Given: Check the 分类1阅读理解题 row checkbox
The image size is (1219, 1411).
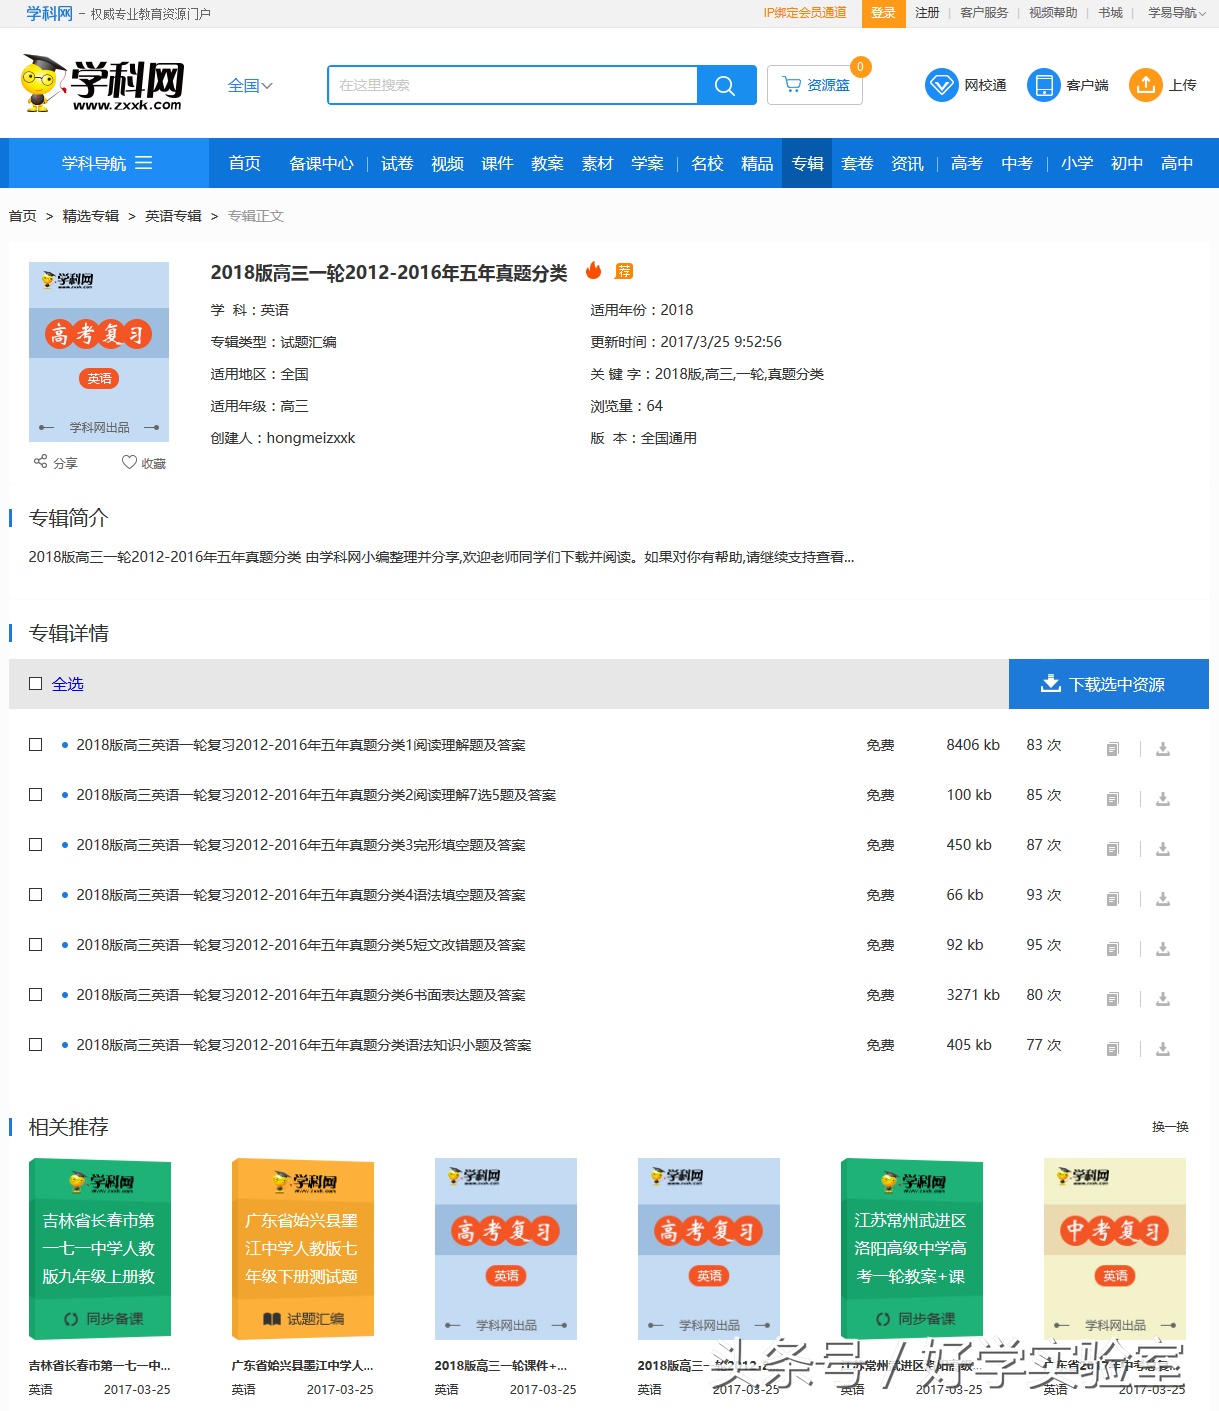Looking at the screenshot, I should click(36, 745).
